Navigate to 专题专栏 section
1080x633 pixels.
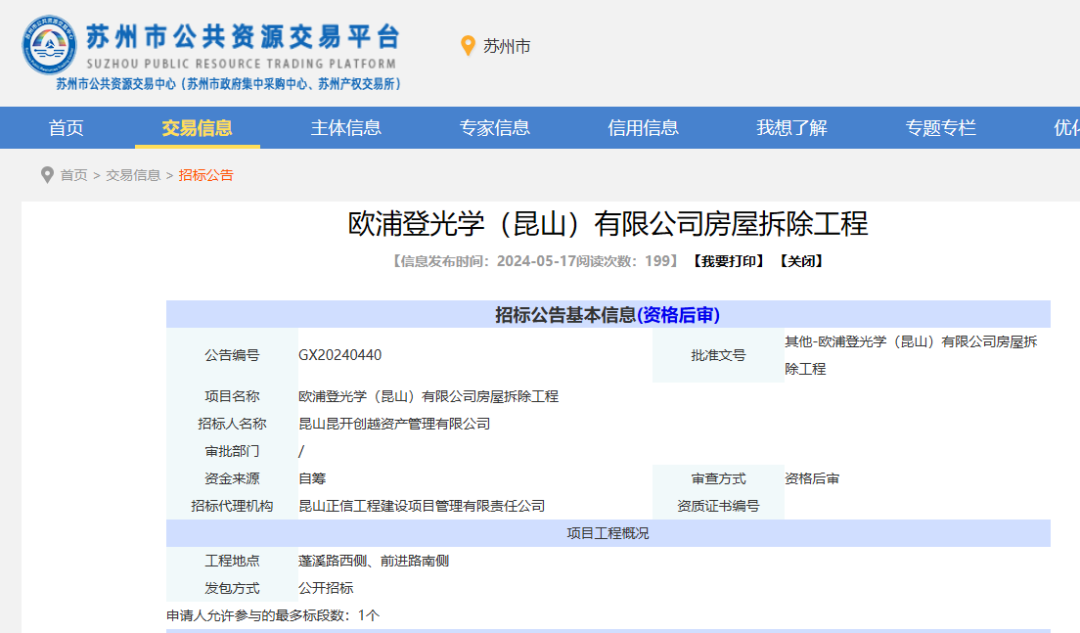[940, 128]
